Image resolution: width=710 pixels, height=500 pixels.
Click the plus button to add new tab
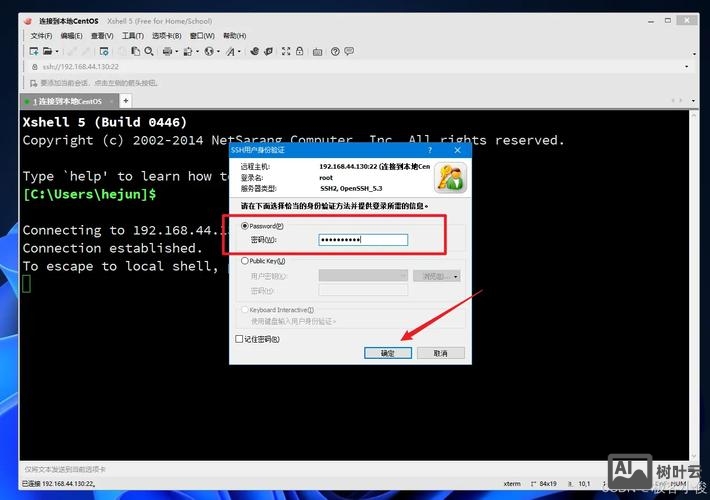point(126,101)
